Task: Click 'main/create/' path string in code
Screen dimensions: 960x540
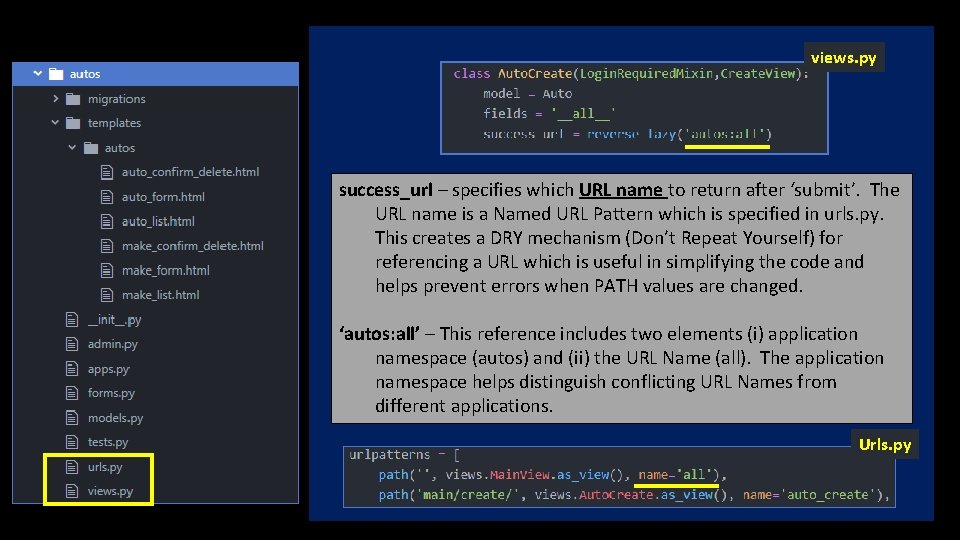Action: [470, 495]
